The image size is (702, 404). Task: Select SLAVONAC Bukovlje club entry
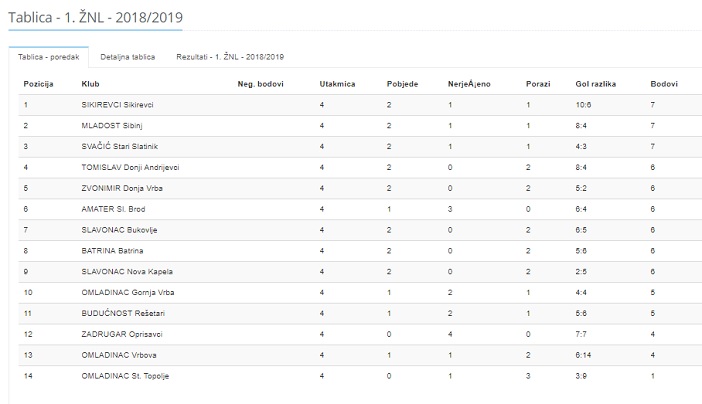(x=119, y=230)
